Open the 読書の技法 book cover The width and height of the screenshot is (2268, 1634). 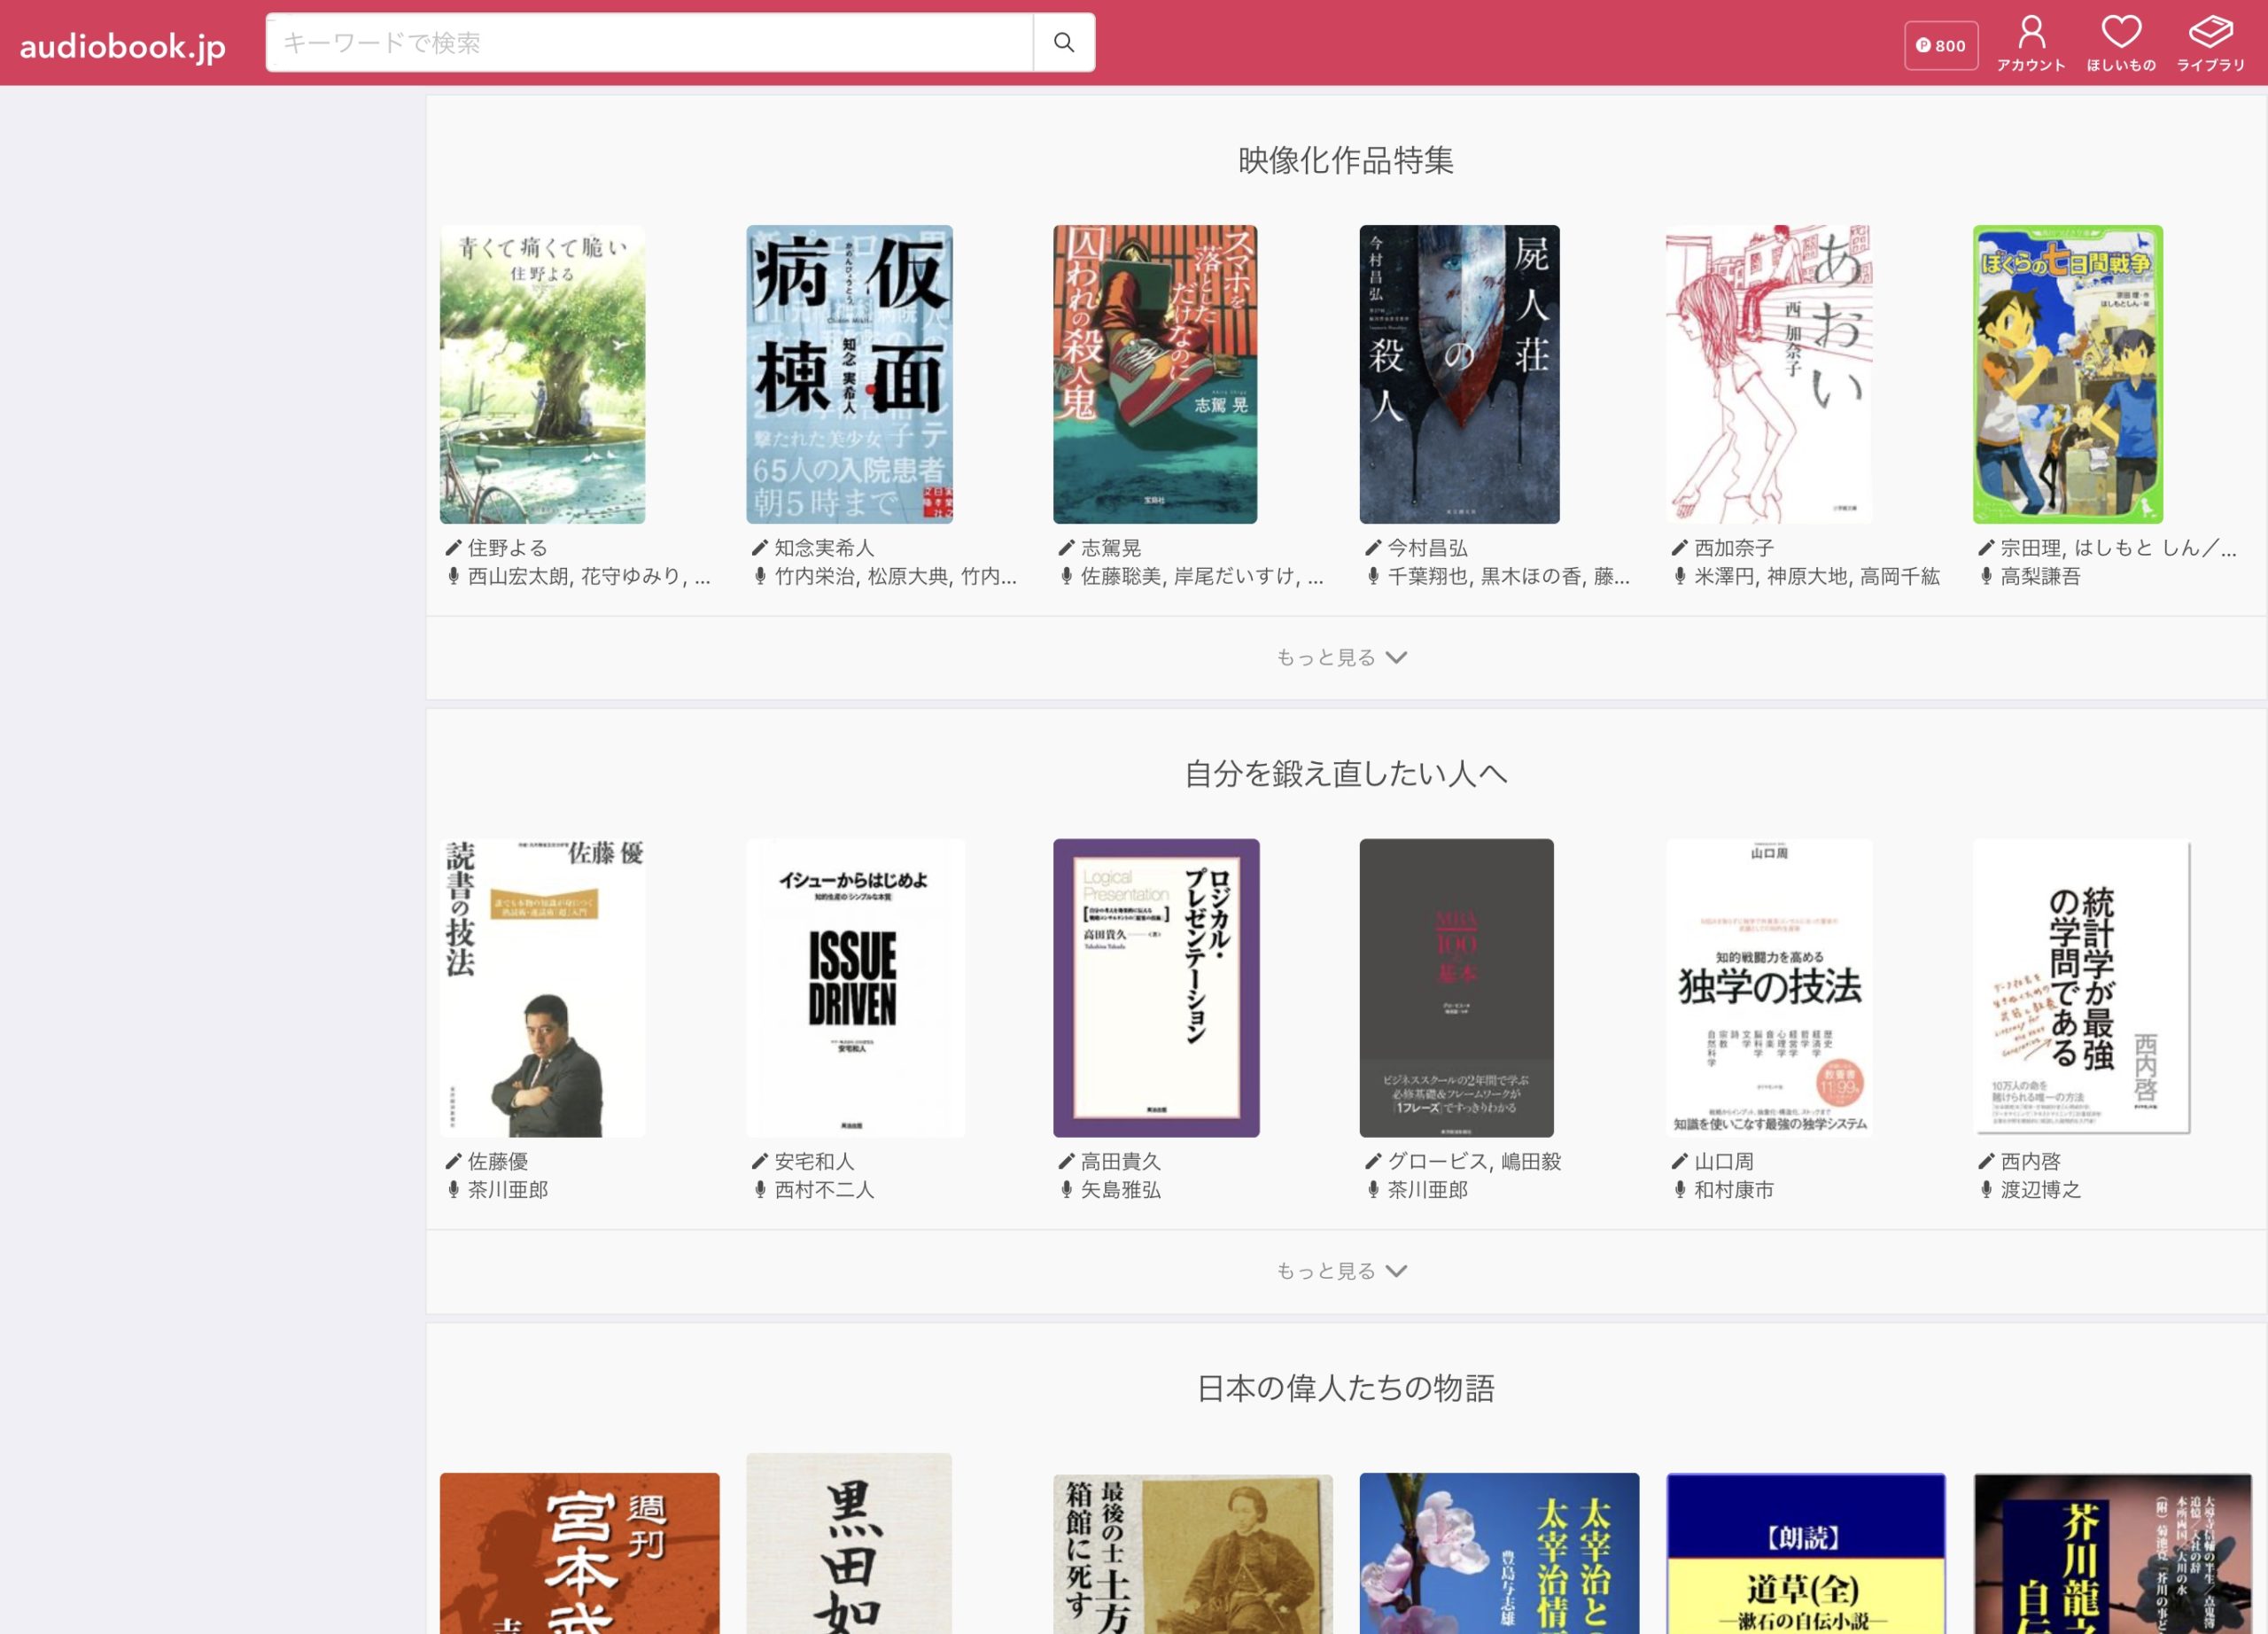tap(542, 988)
